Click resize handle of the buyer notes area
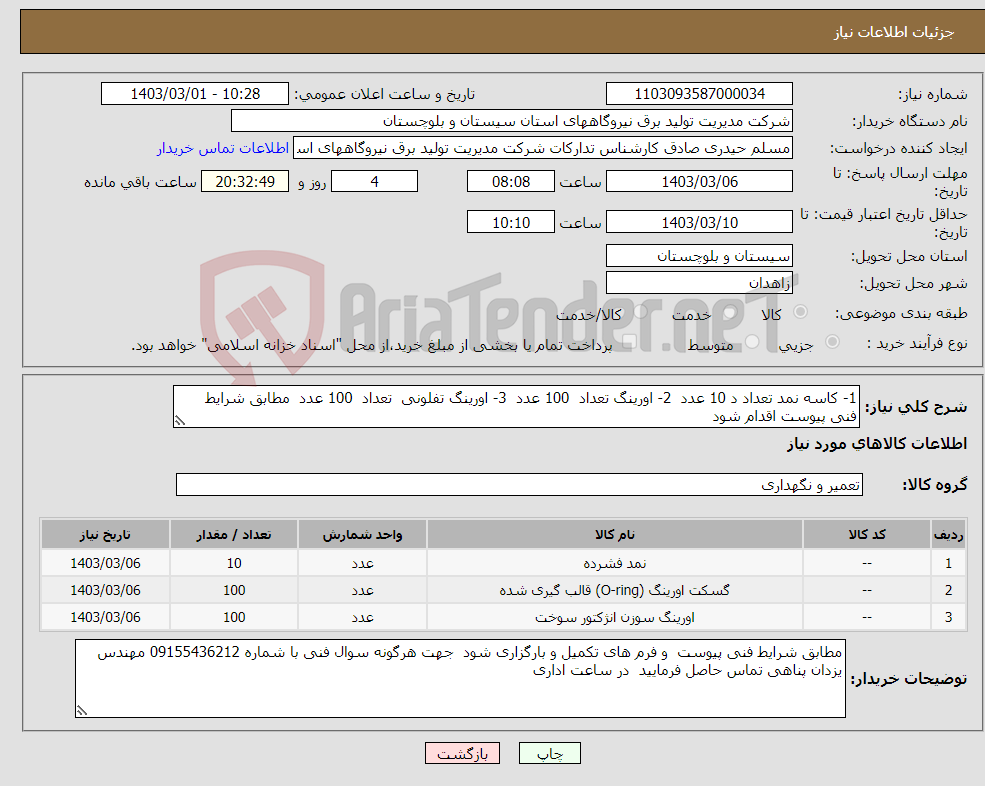 point(82,711)
